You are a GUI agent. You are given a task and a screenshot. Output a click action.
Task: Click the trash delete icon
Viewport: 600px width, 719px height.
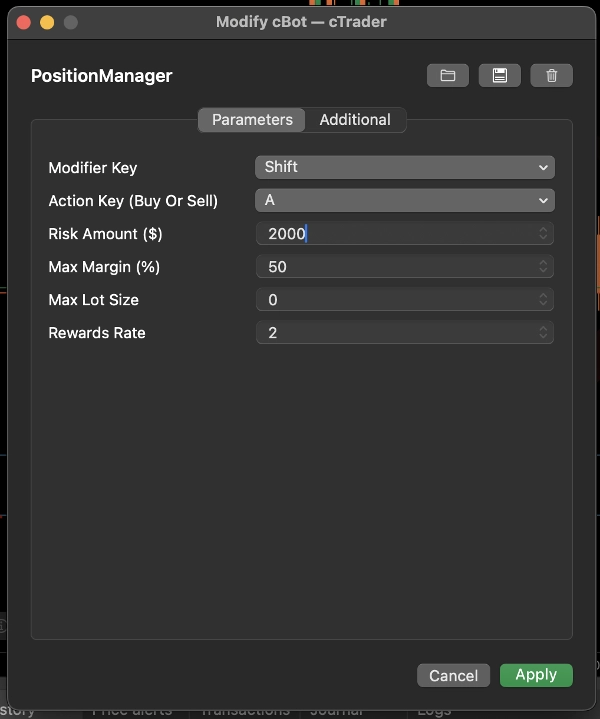click(552, 76)
